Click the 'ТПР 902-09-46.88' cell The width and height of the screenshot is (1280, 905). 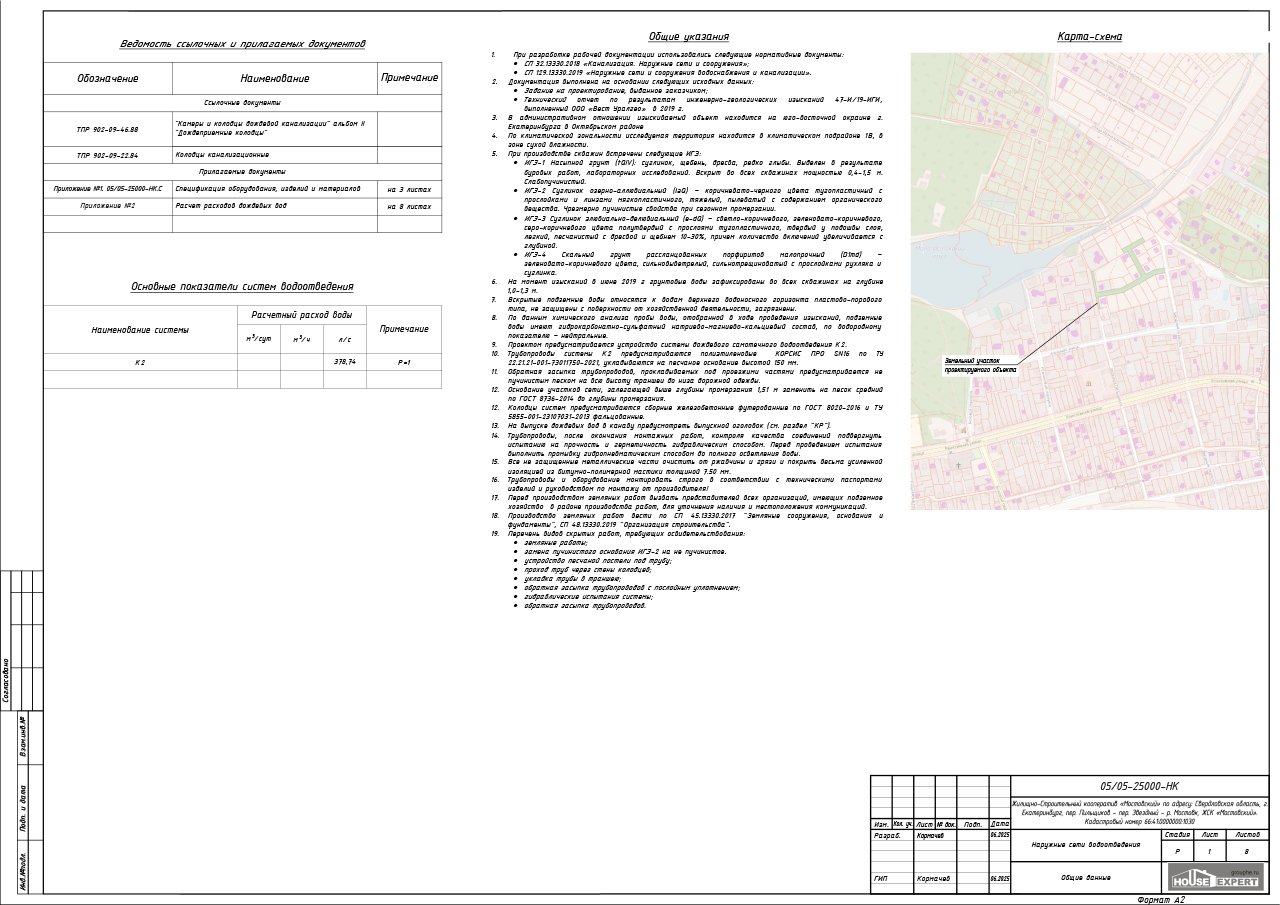pos(108,129)
